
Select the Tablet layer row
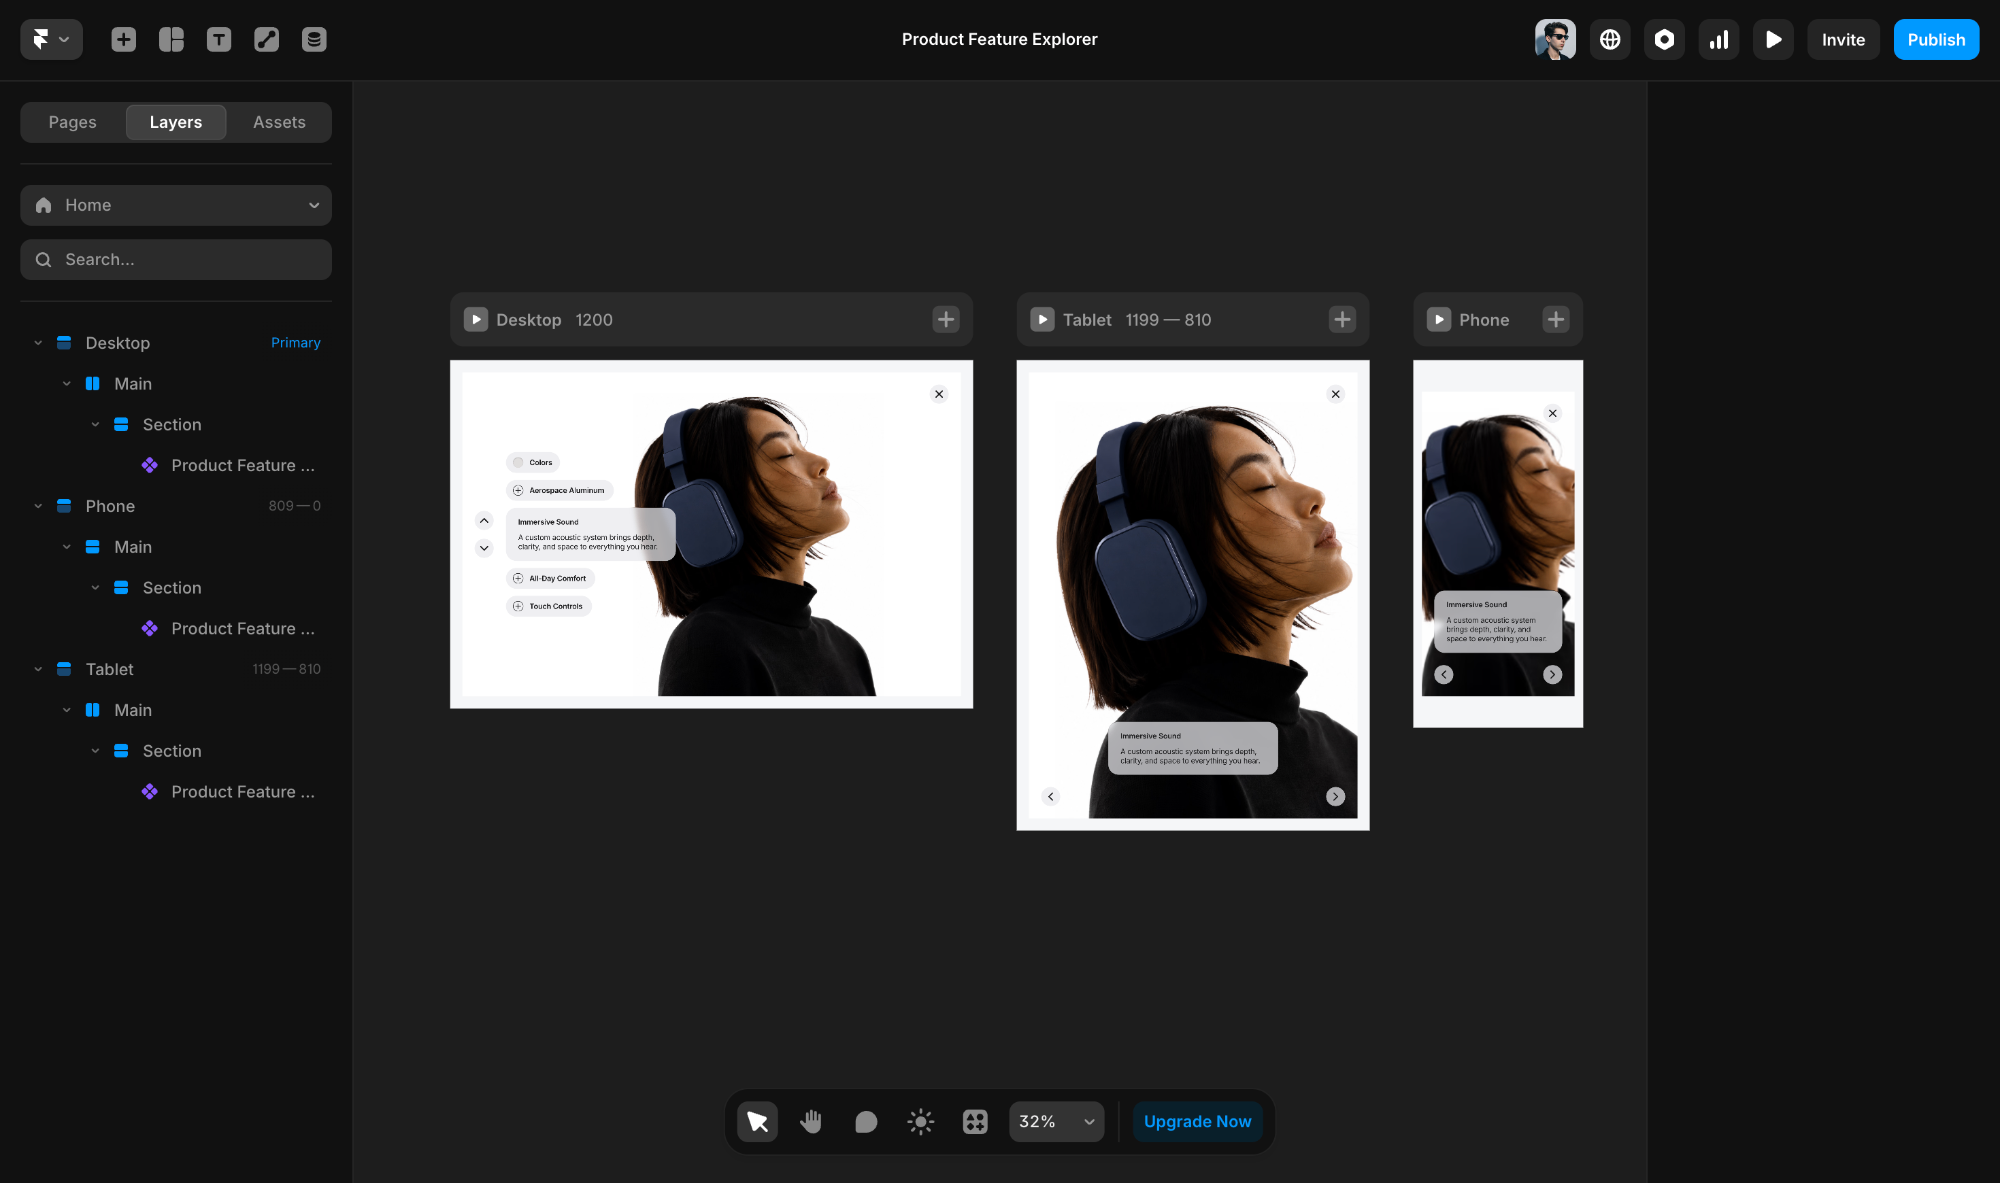pos(176,669)
